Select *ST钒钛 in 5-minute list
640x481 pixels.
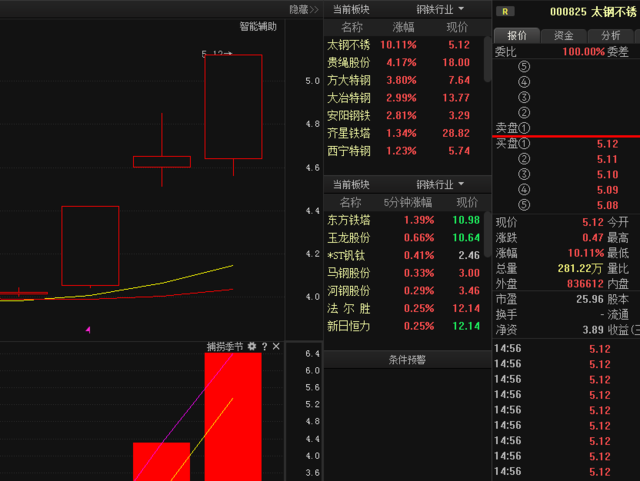tap(404, 256)
